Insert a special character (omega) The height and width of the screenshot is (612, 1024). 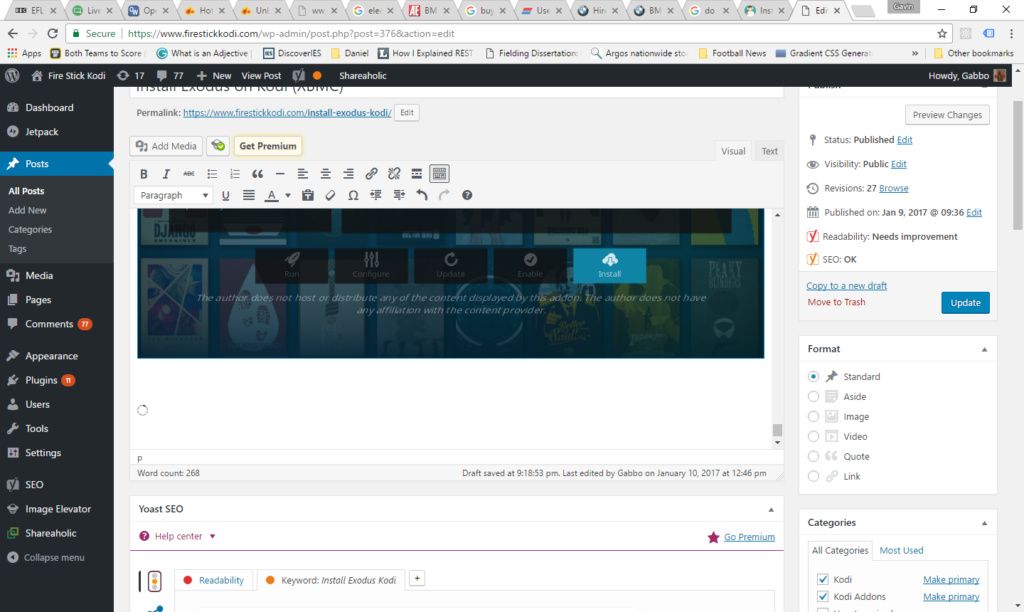tap(353, 195)
